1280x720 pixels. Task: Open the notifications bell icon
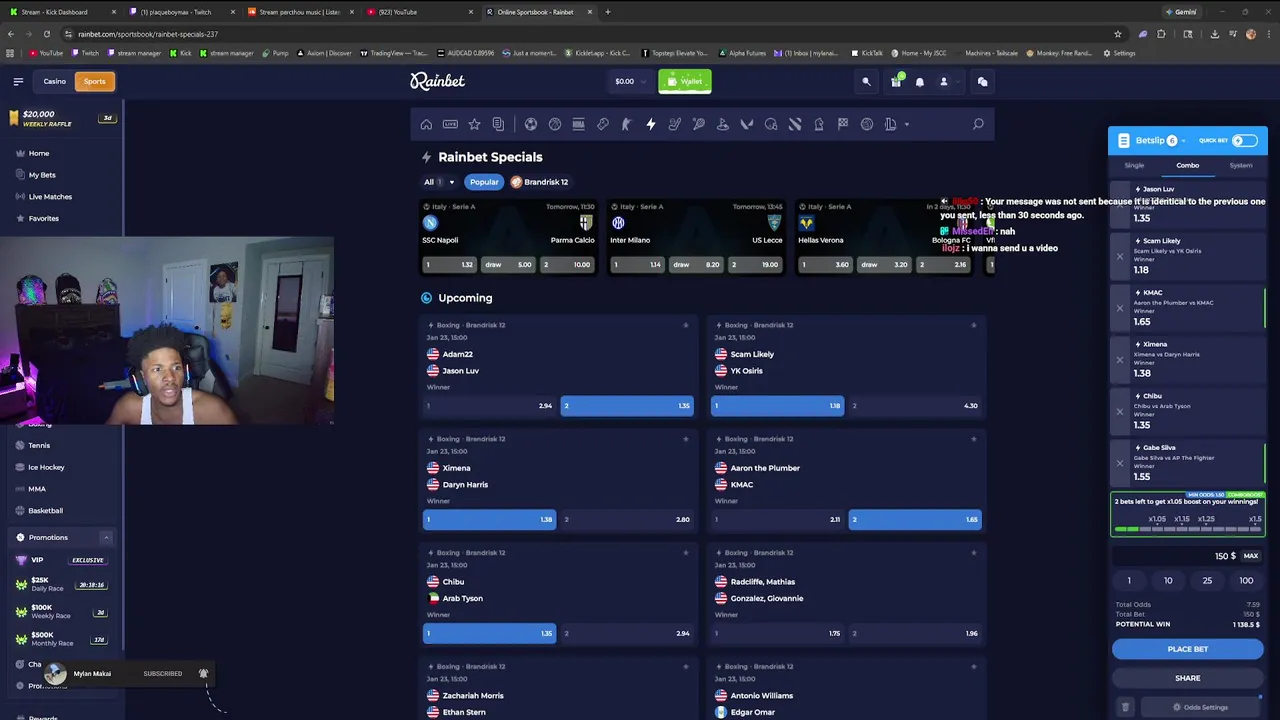(920, 82)
